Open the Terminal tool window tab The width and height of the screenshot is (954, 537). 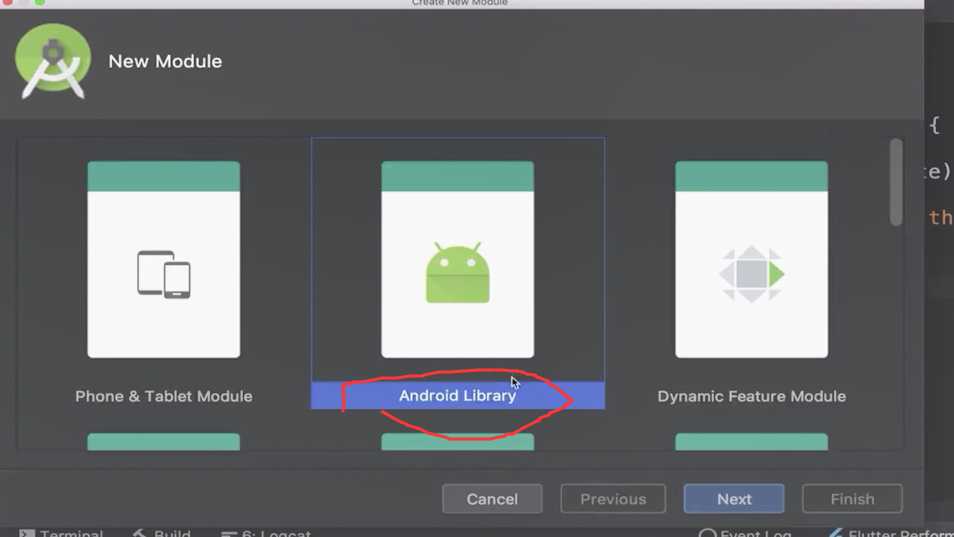pos(61,533)
